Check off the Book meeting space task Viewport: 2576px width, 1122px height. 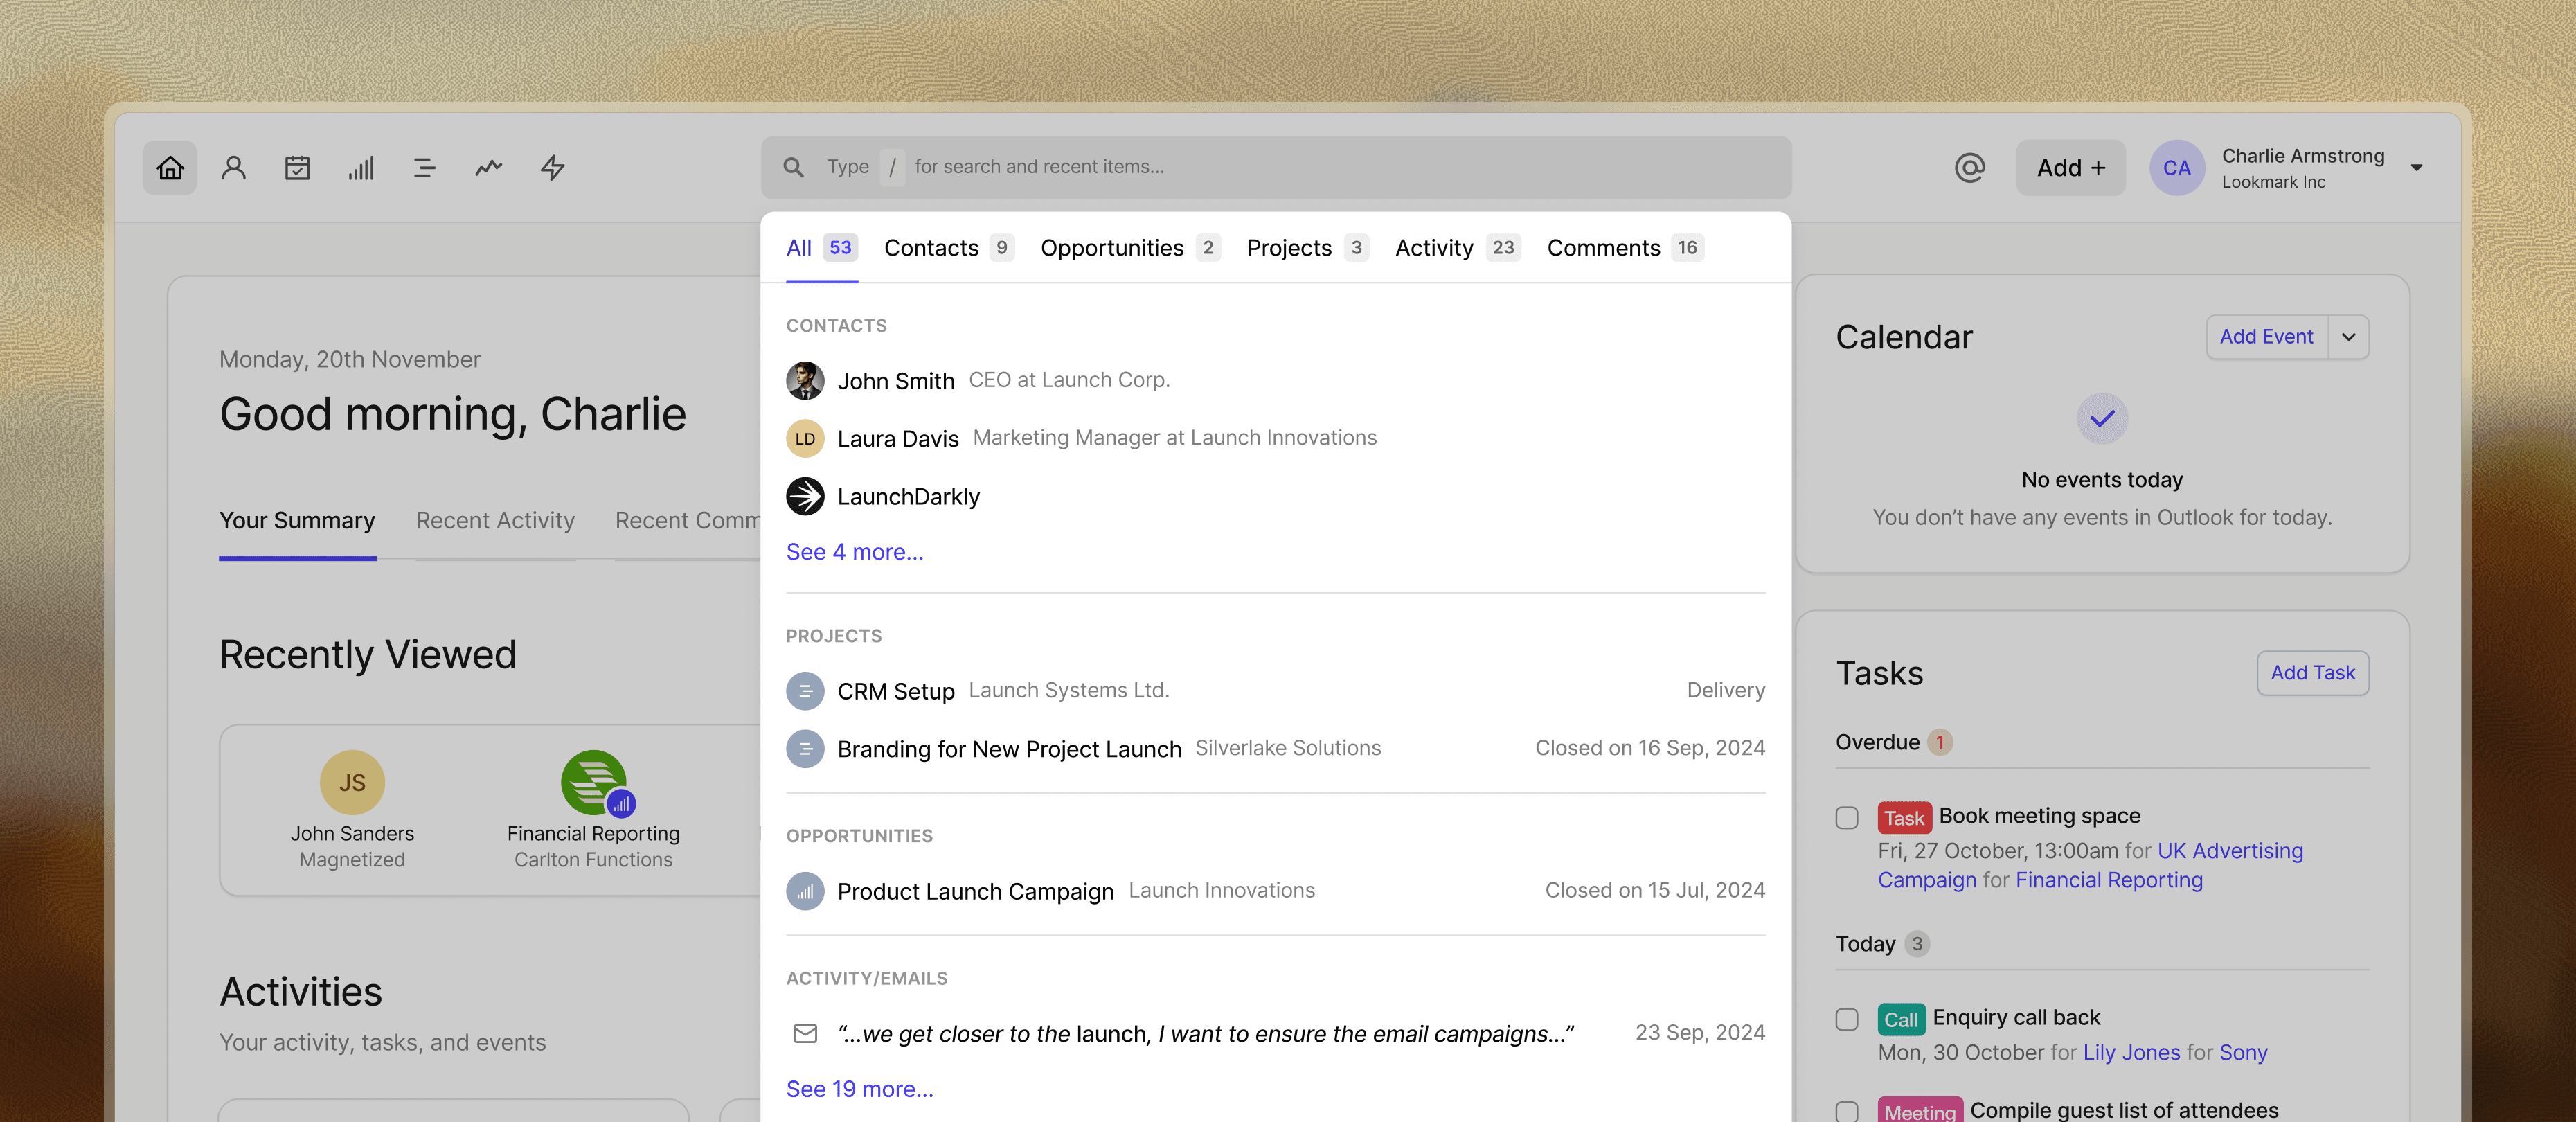point(1846,818)
